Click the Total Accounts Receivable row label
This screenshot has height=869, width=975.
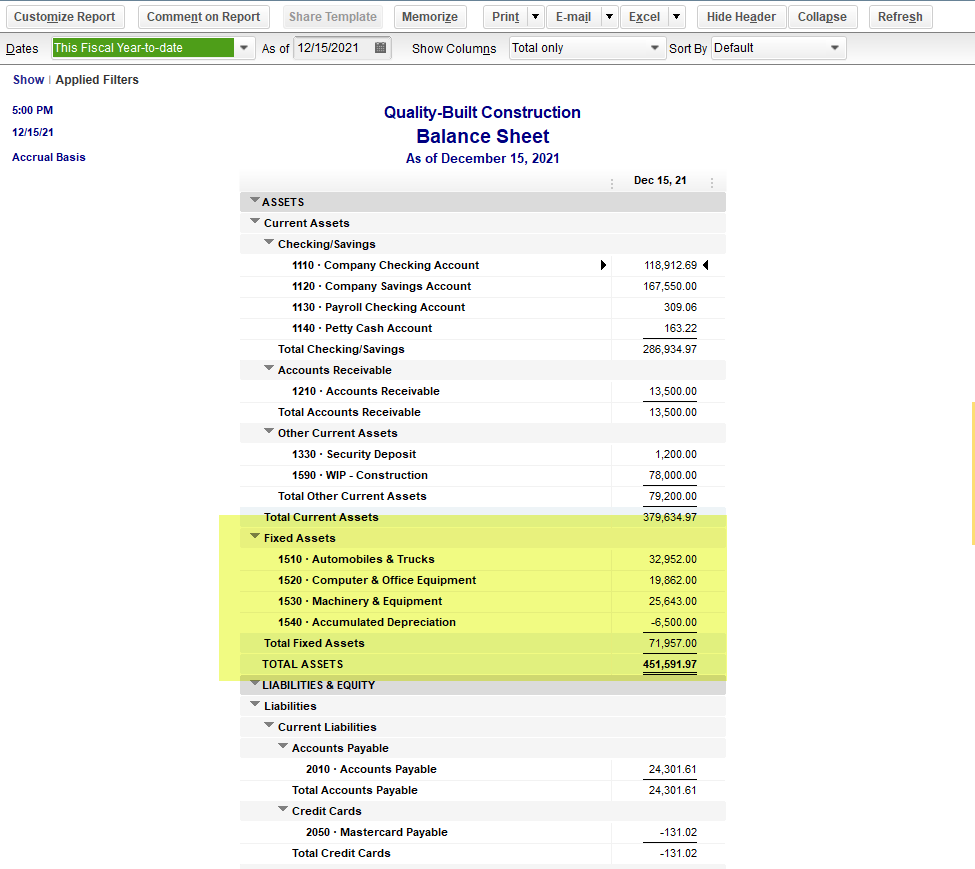click(x=349, y=412)
